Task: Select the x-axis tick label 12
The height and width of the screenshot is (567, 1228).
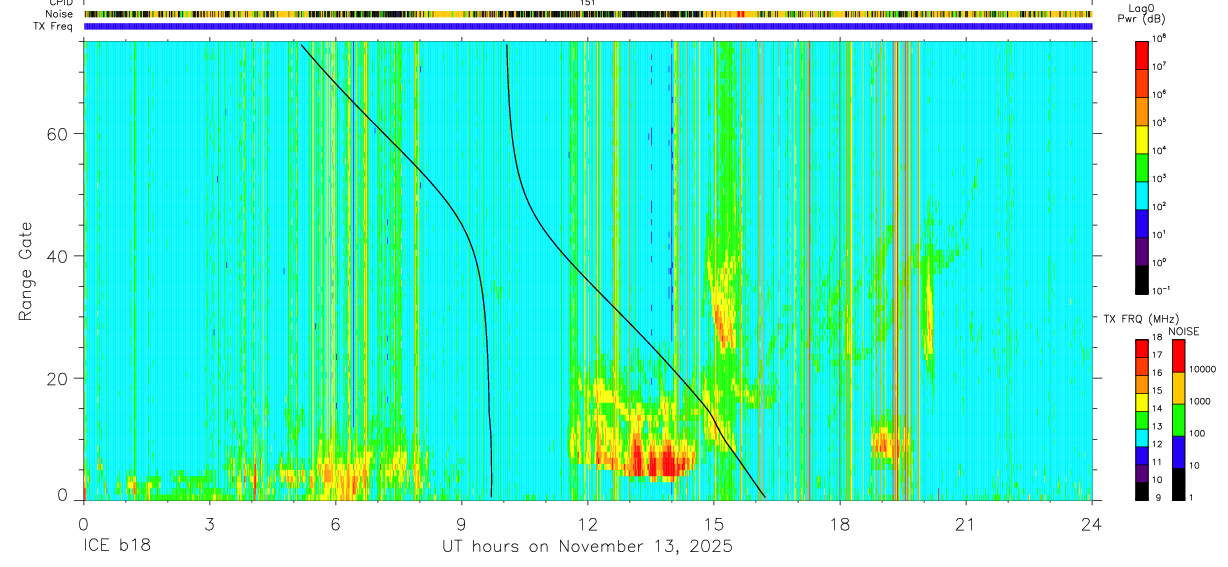Action: (x=588, y=524)
